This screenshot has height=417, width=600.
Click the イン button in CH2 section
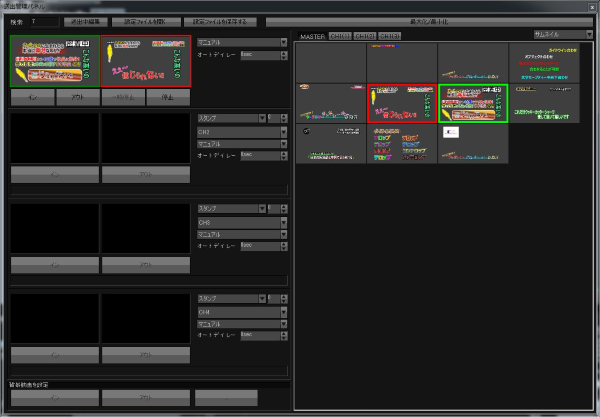click(x=55, y=174)
